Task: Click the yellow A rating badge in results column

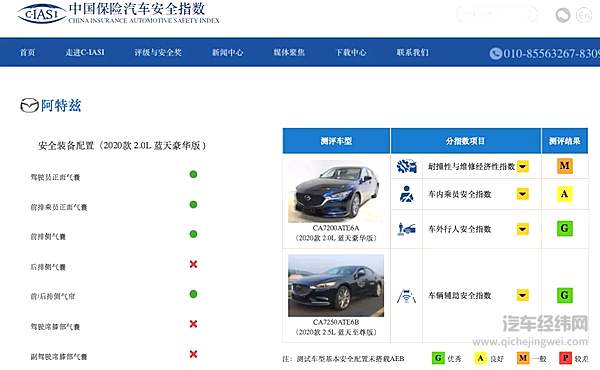Action: click(x=564, y=194)
